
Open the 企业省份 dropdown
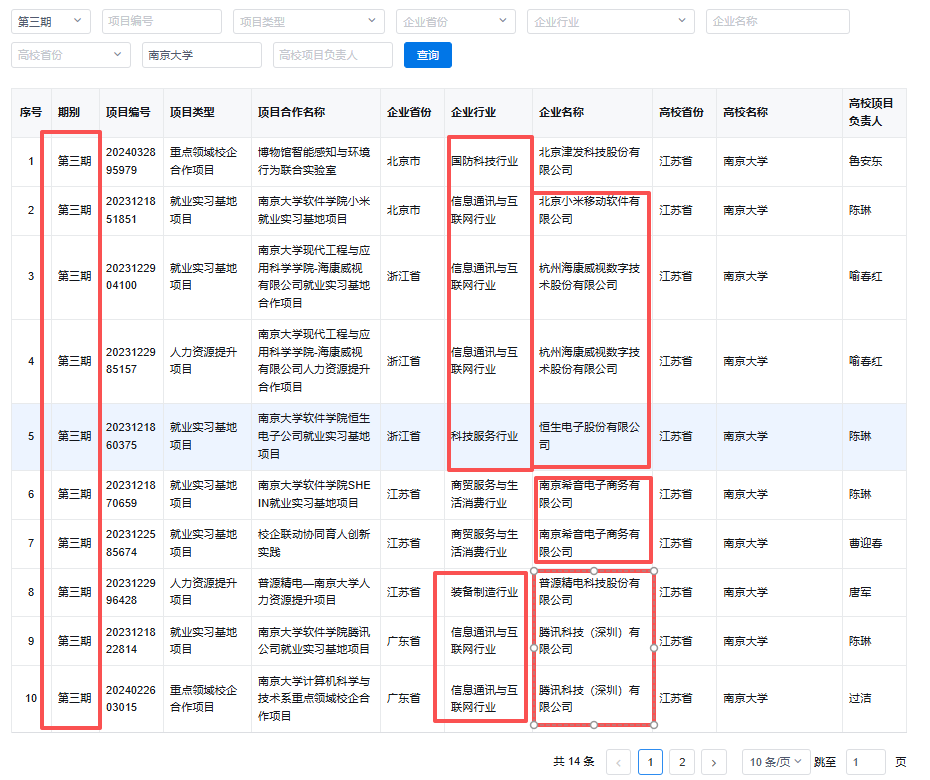point(456,21)
